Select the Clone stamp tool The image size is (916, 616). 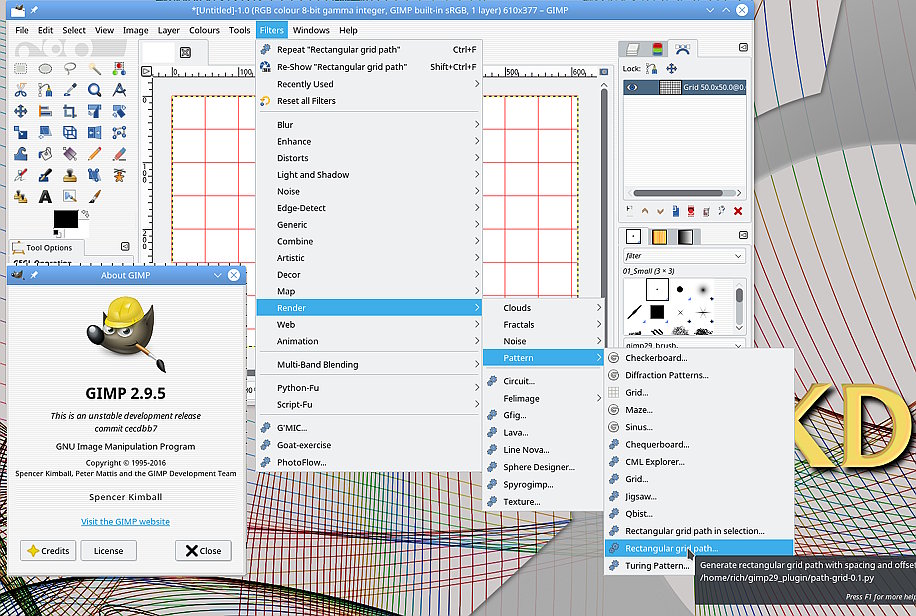click(x=70, y=175)
